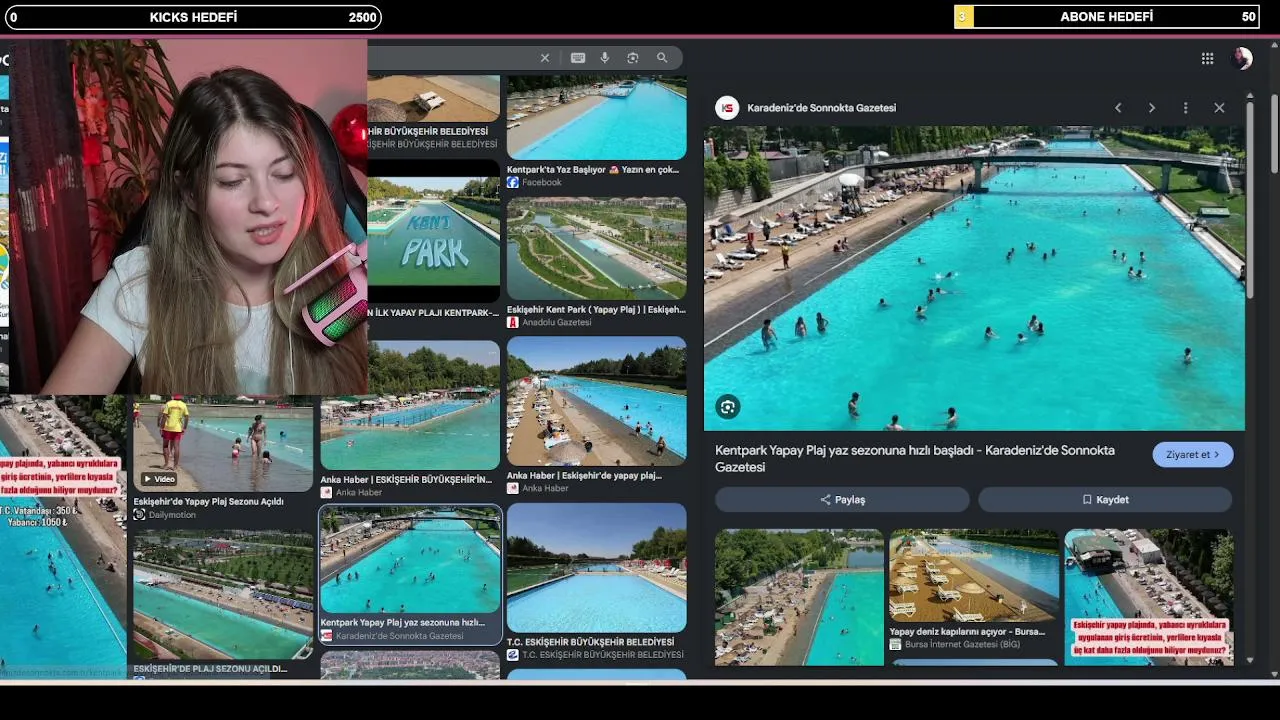Click the favicon beside 'T.C. ESKİŞEHİR BÜYÜKŞEHİR BELEDİYESİ'

513,655
